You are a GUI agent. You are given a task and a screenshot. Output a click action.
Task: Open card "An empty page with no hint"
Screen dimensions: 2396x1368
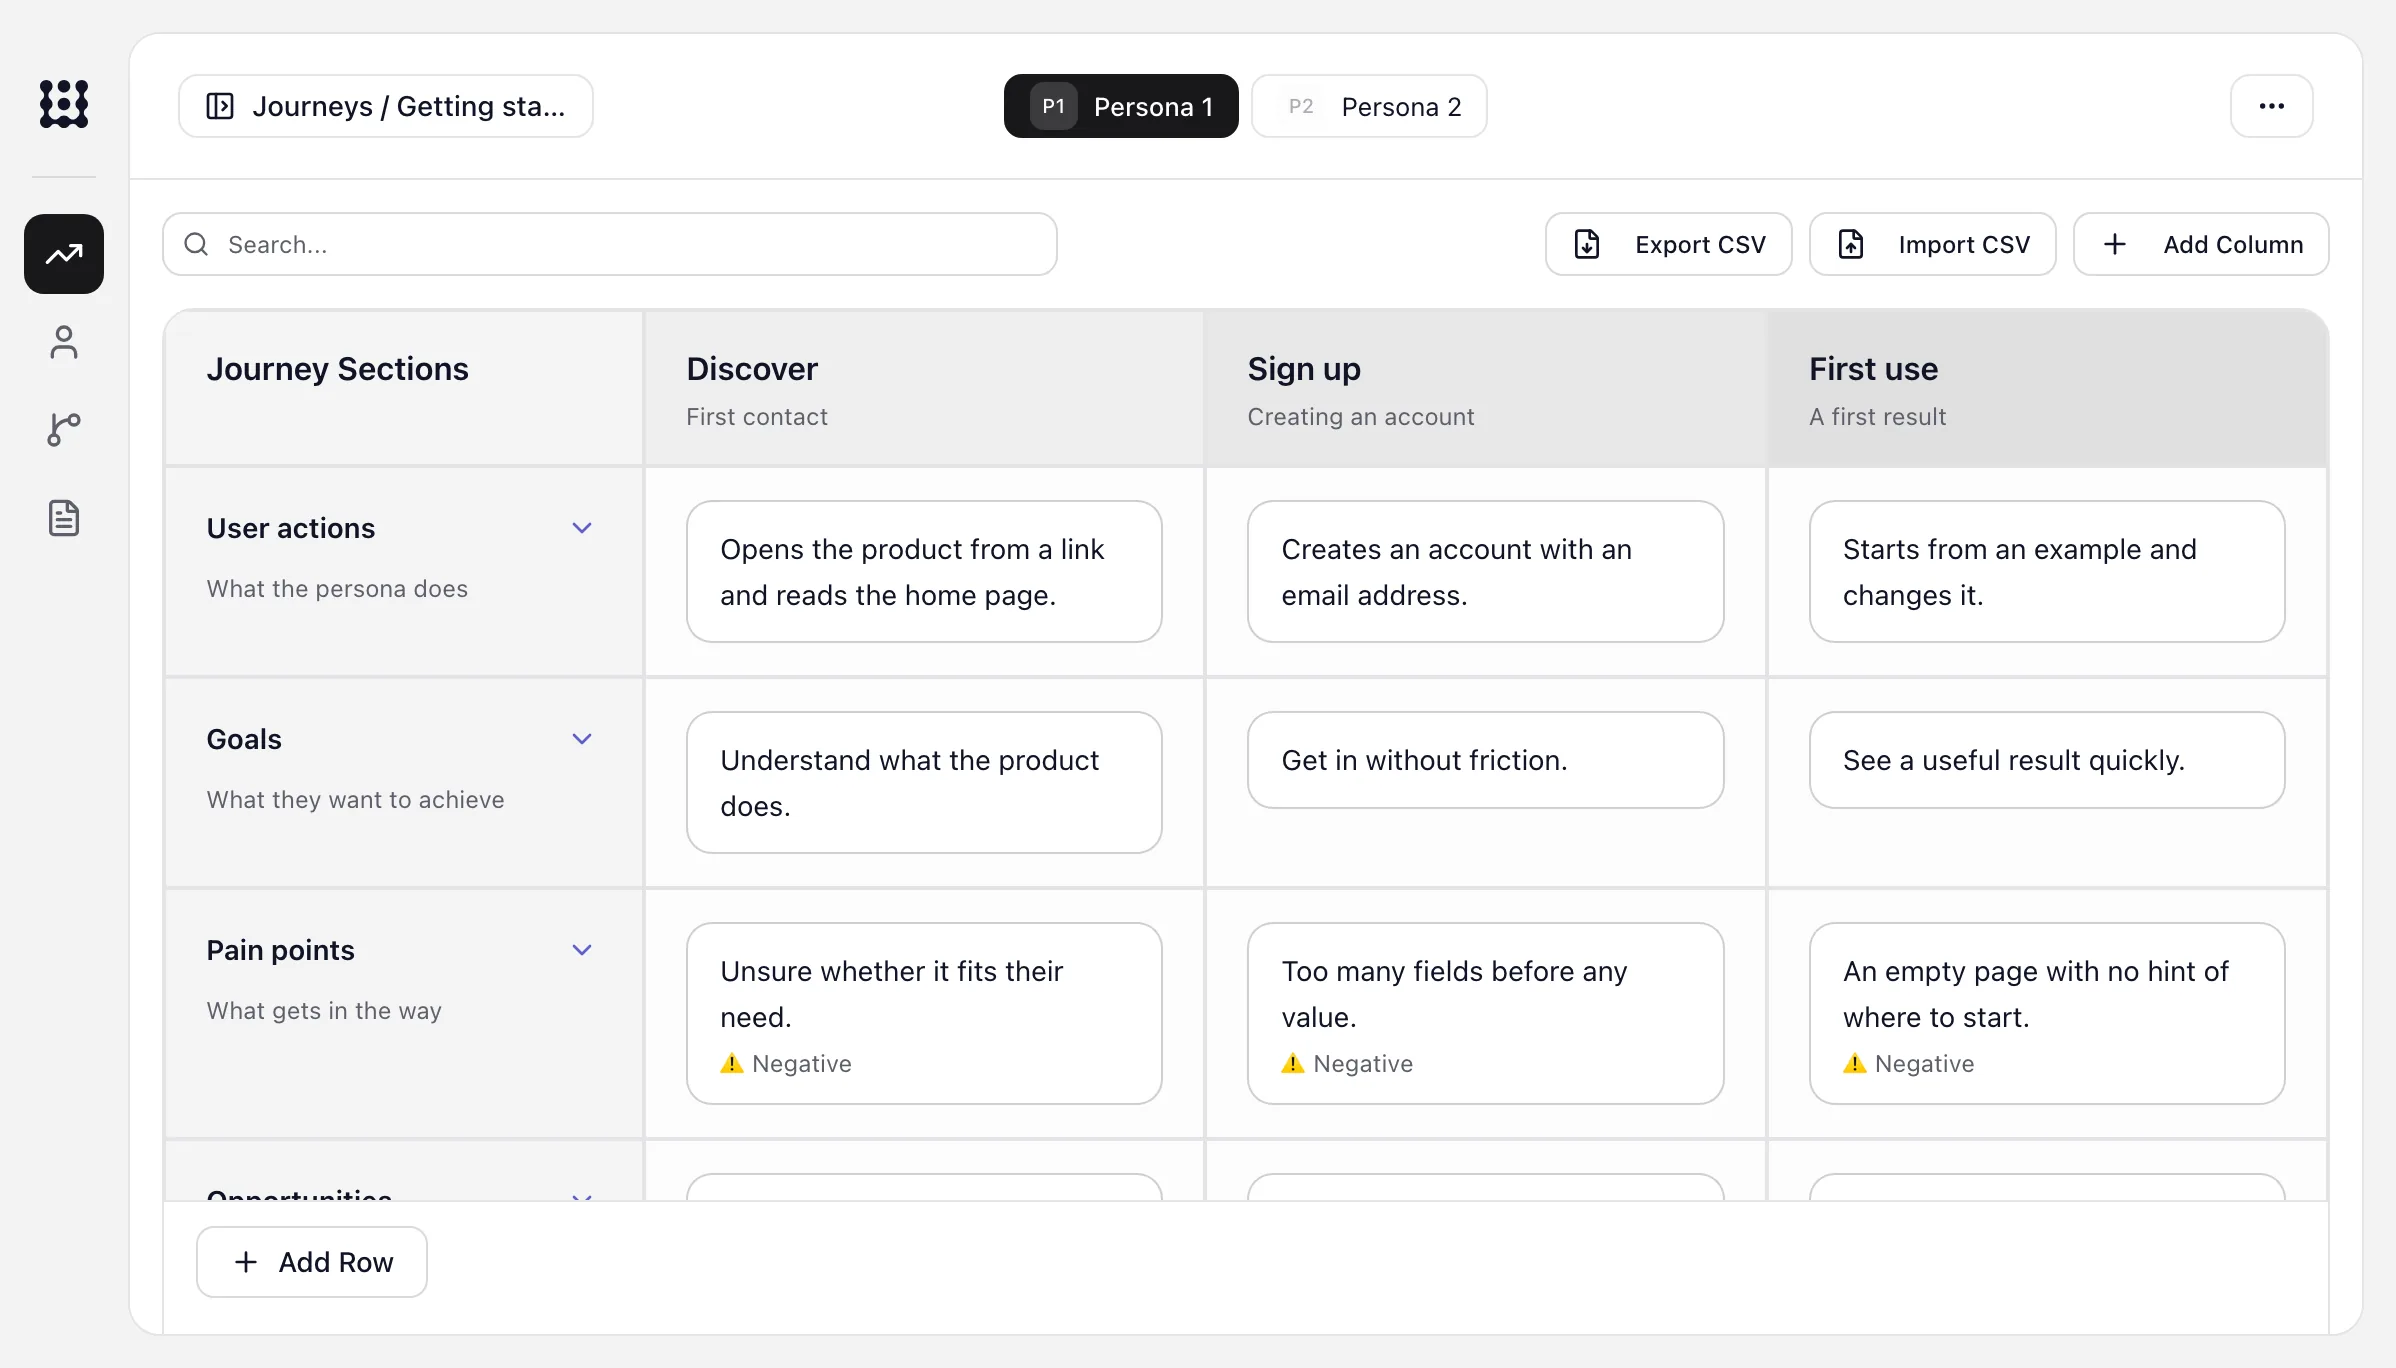tap(2047, 1014)
